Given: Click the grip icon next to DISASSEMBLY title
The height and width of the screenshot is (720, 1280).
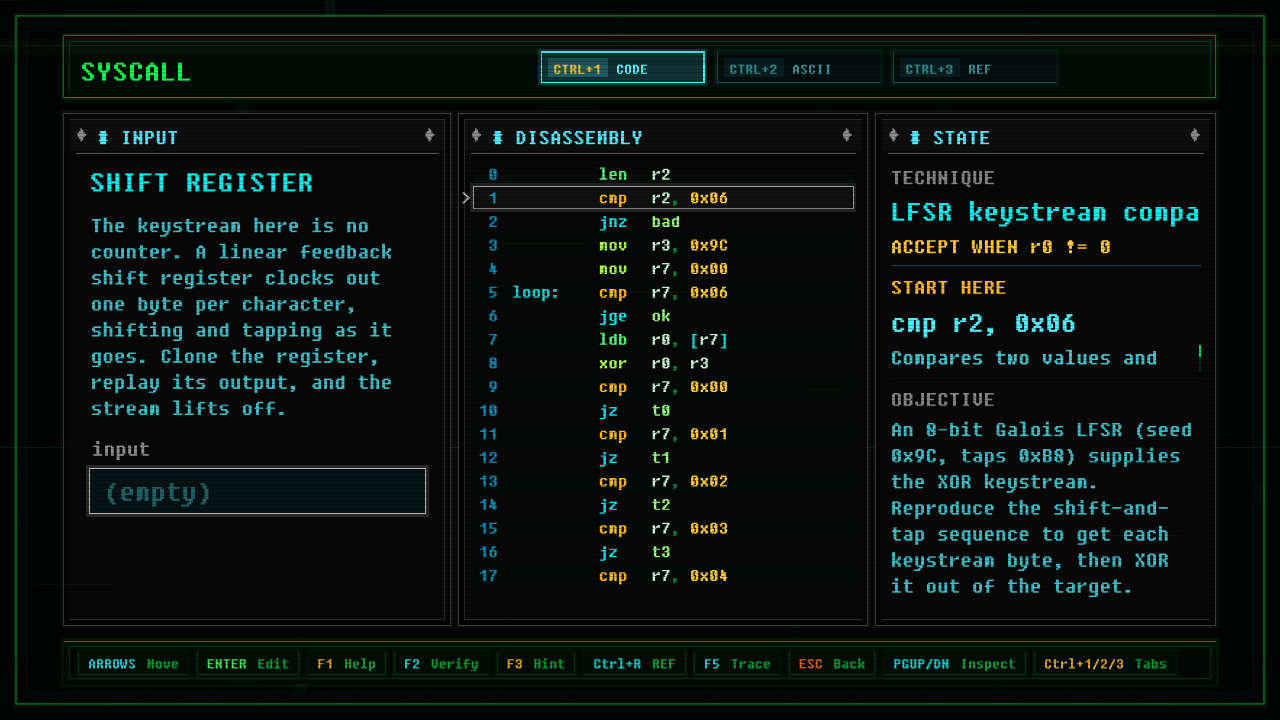Looking at the screenshot, I should coord(497,137).
